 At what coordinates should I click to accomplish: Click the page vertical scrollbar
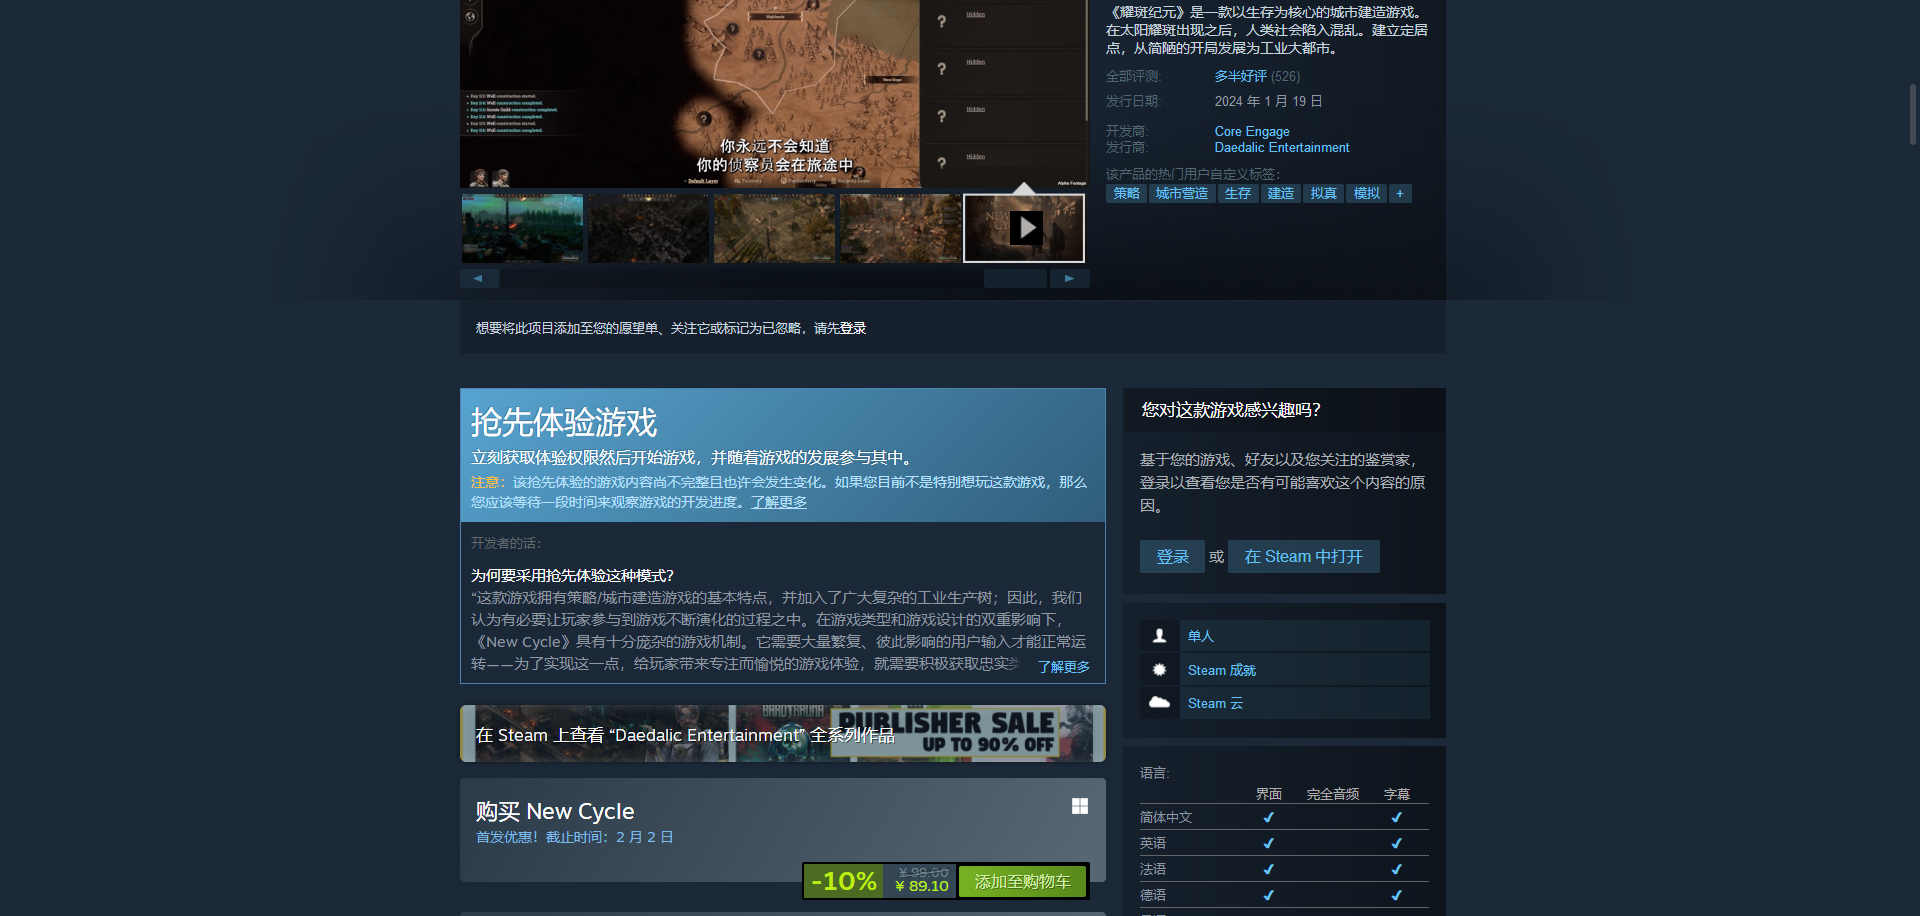coord(1913,115)
